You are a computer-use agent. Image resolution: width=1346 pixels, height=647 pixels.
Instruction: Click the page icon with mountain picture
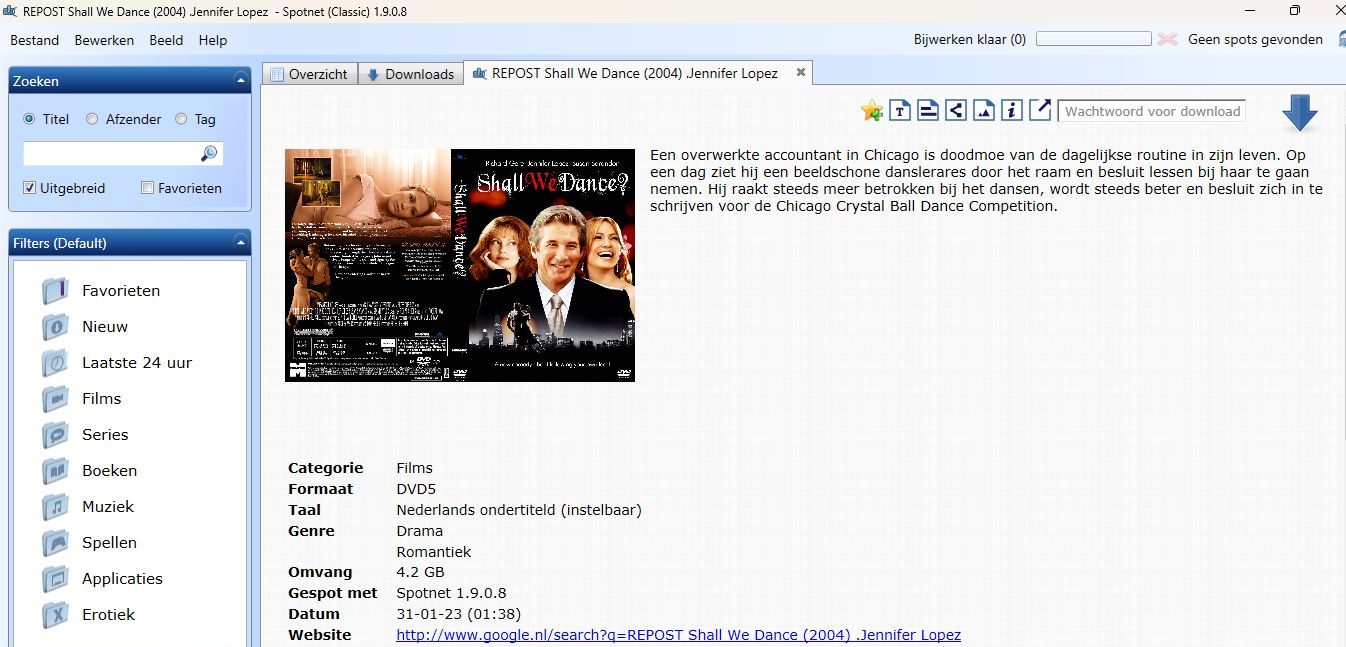click(x=984, y=111)
